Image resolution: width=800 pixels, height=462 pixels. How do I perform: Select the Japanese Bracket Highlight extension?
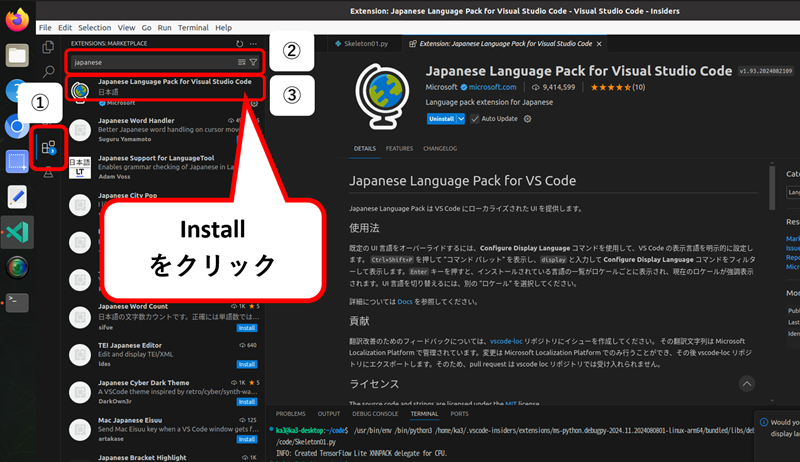tap(165, 457)
